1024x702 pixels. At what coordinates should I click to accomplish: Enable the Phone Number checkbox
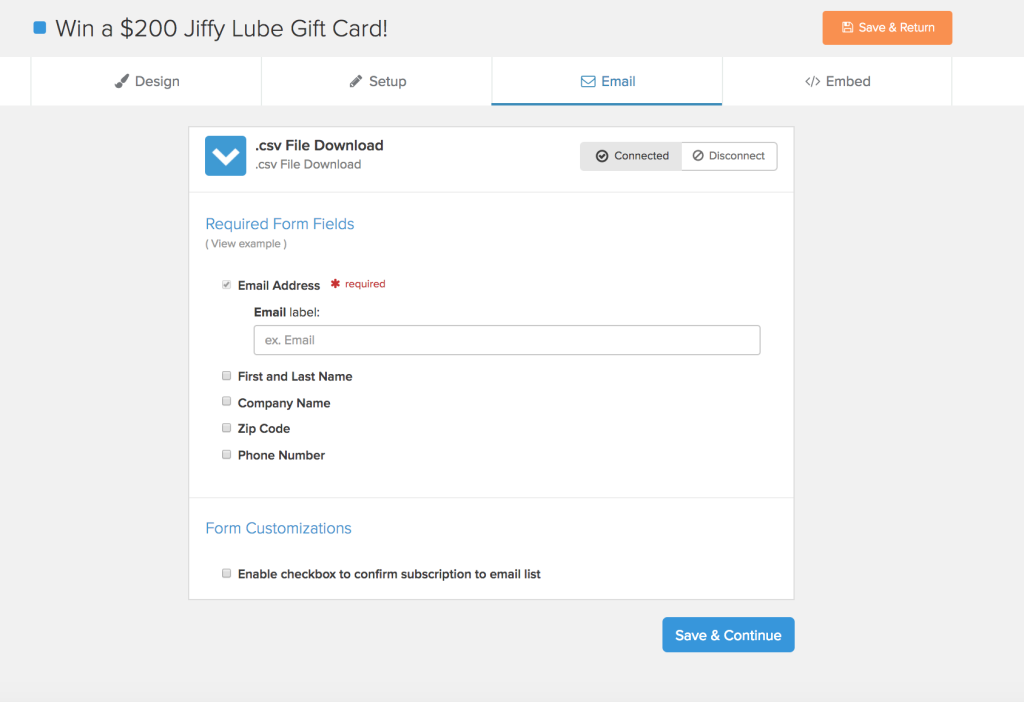tap(227, 455)
